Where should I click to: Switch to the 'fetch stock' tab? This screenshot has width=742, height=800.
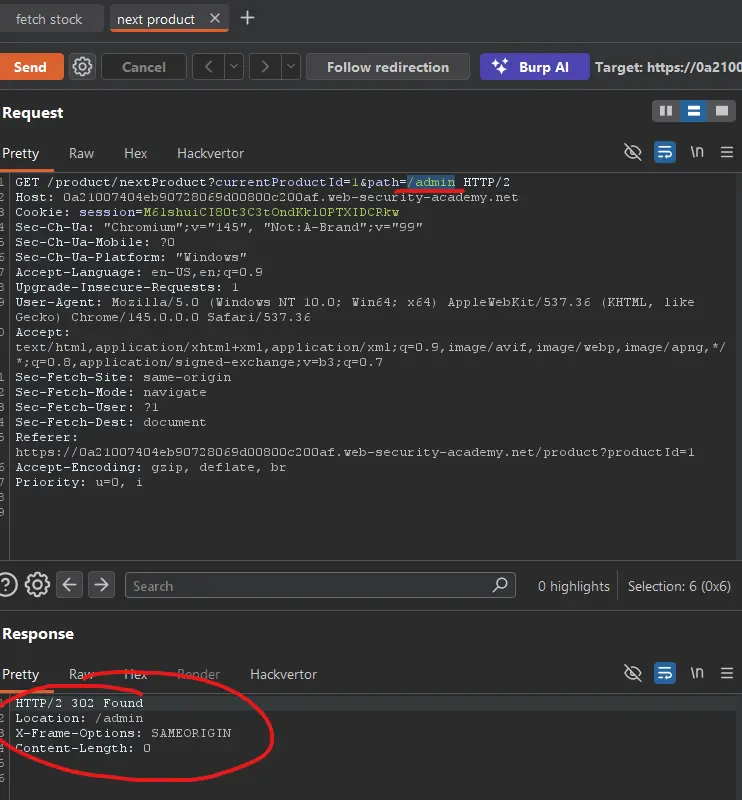pyautogui.click(x=49, y=19)
